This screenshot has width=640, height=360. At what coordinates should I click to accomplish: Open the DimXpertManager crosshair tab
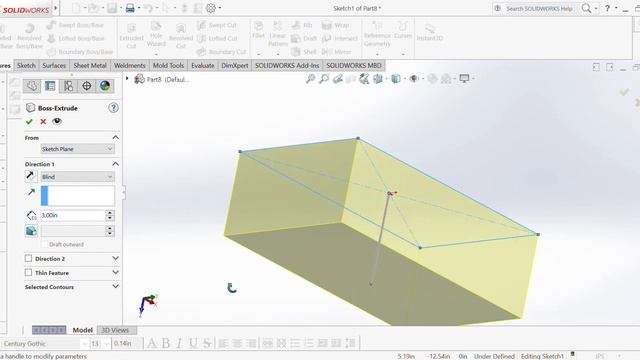pos(87,86)
